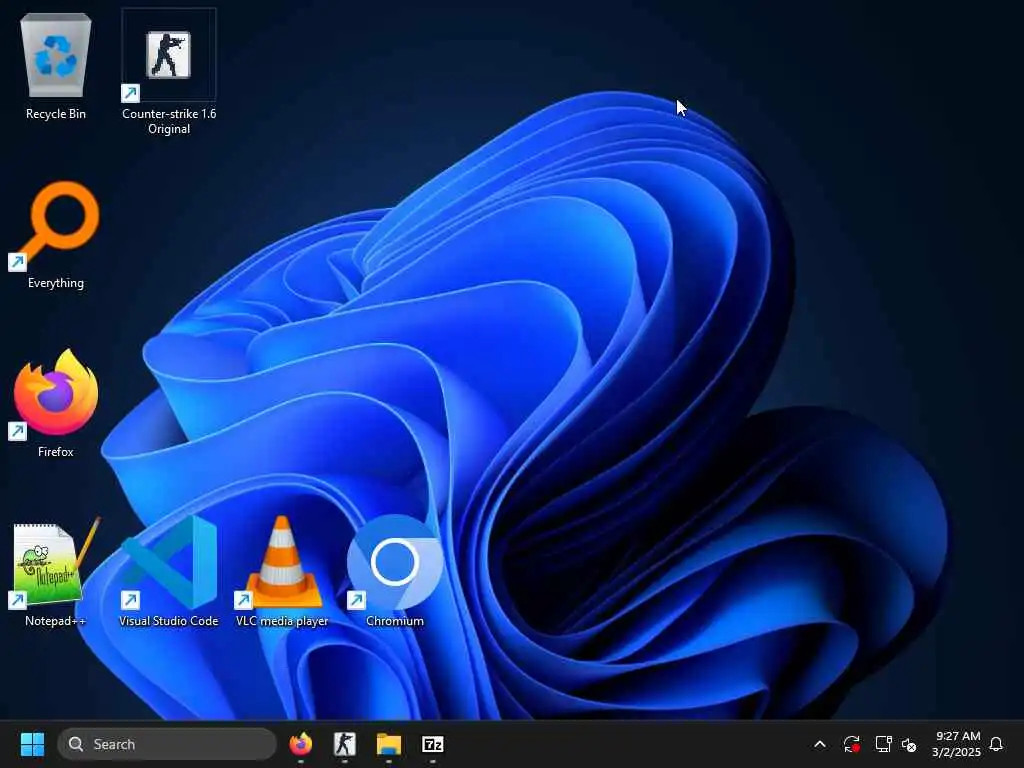Switch to Firefox in the taskbar
This screenshot has width=1024, height=768.
point(300,744)
